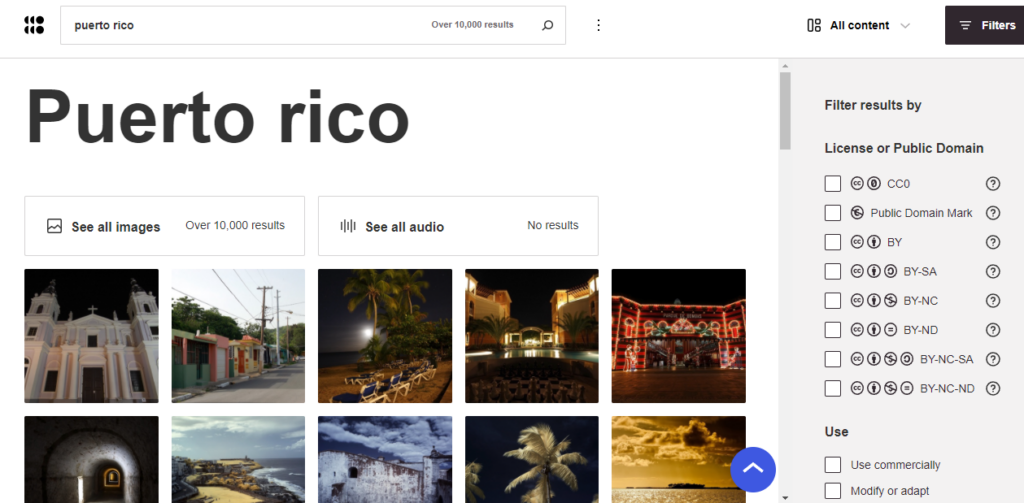1024x503 pixels.
Task: Check the BY-ND license filter
Action: [833, 330]
